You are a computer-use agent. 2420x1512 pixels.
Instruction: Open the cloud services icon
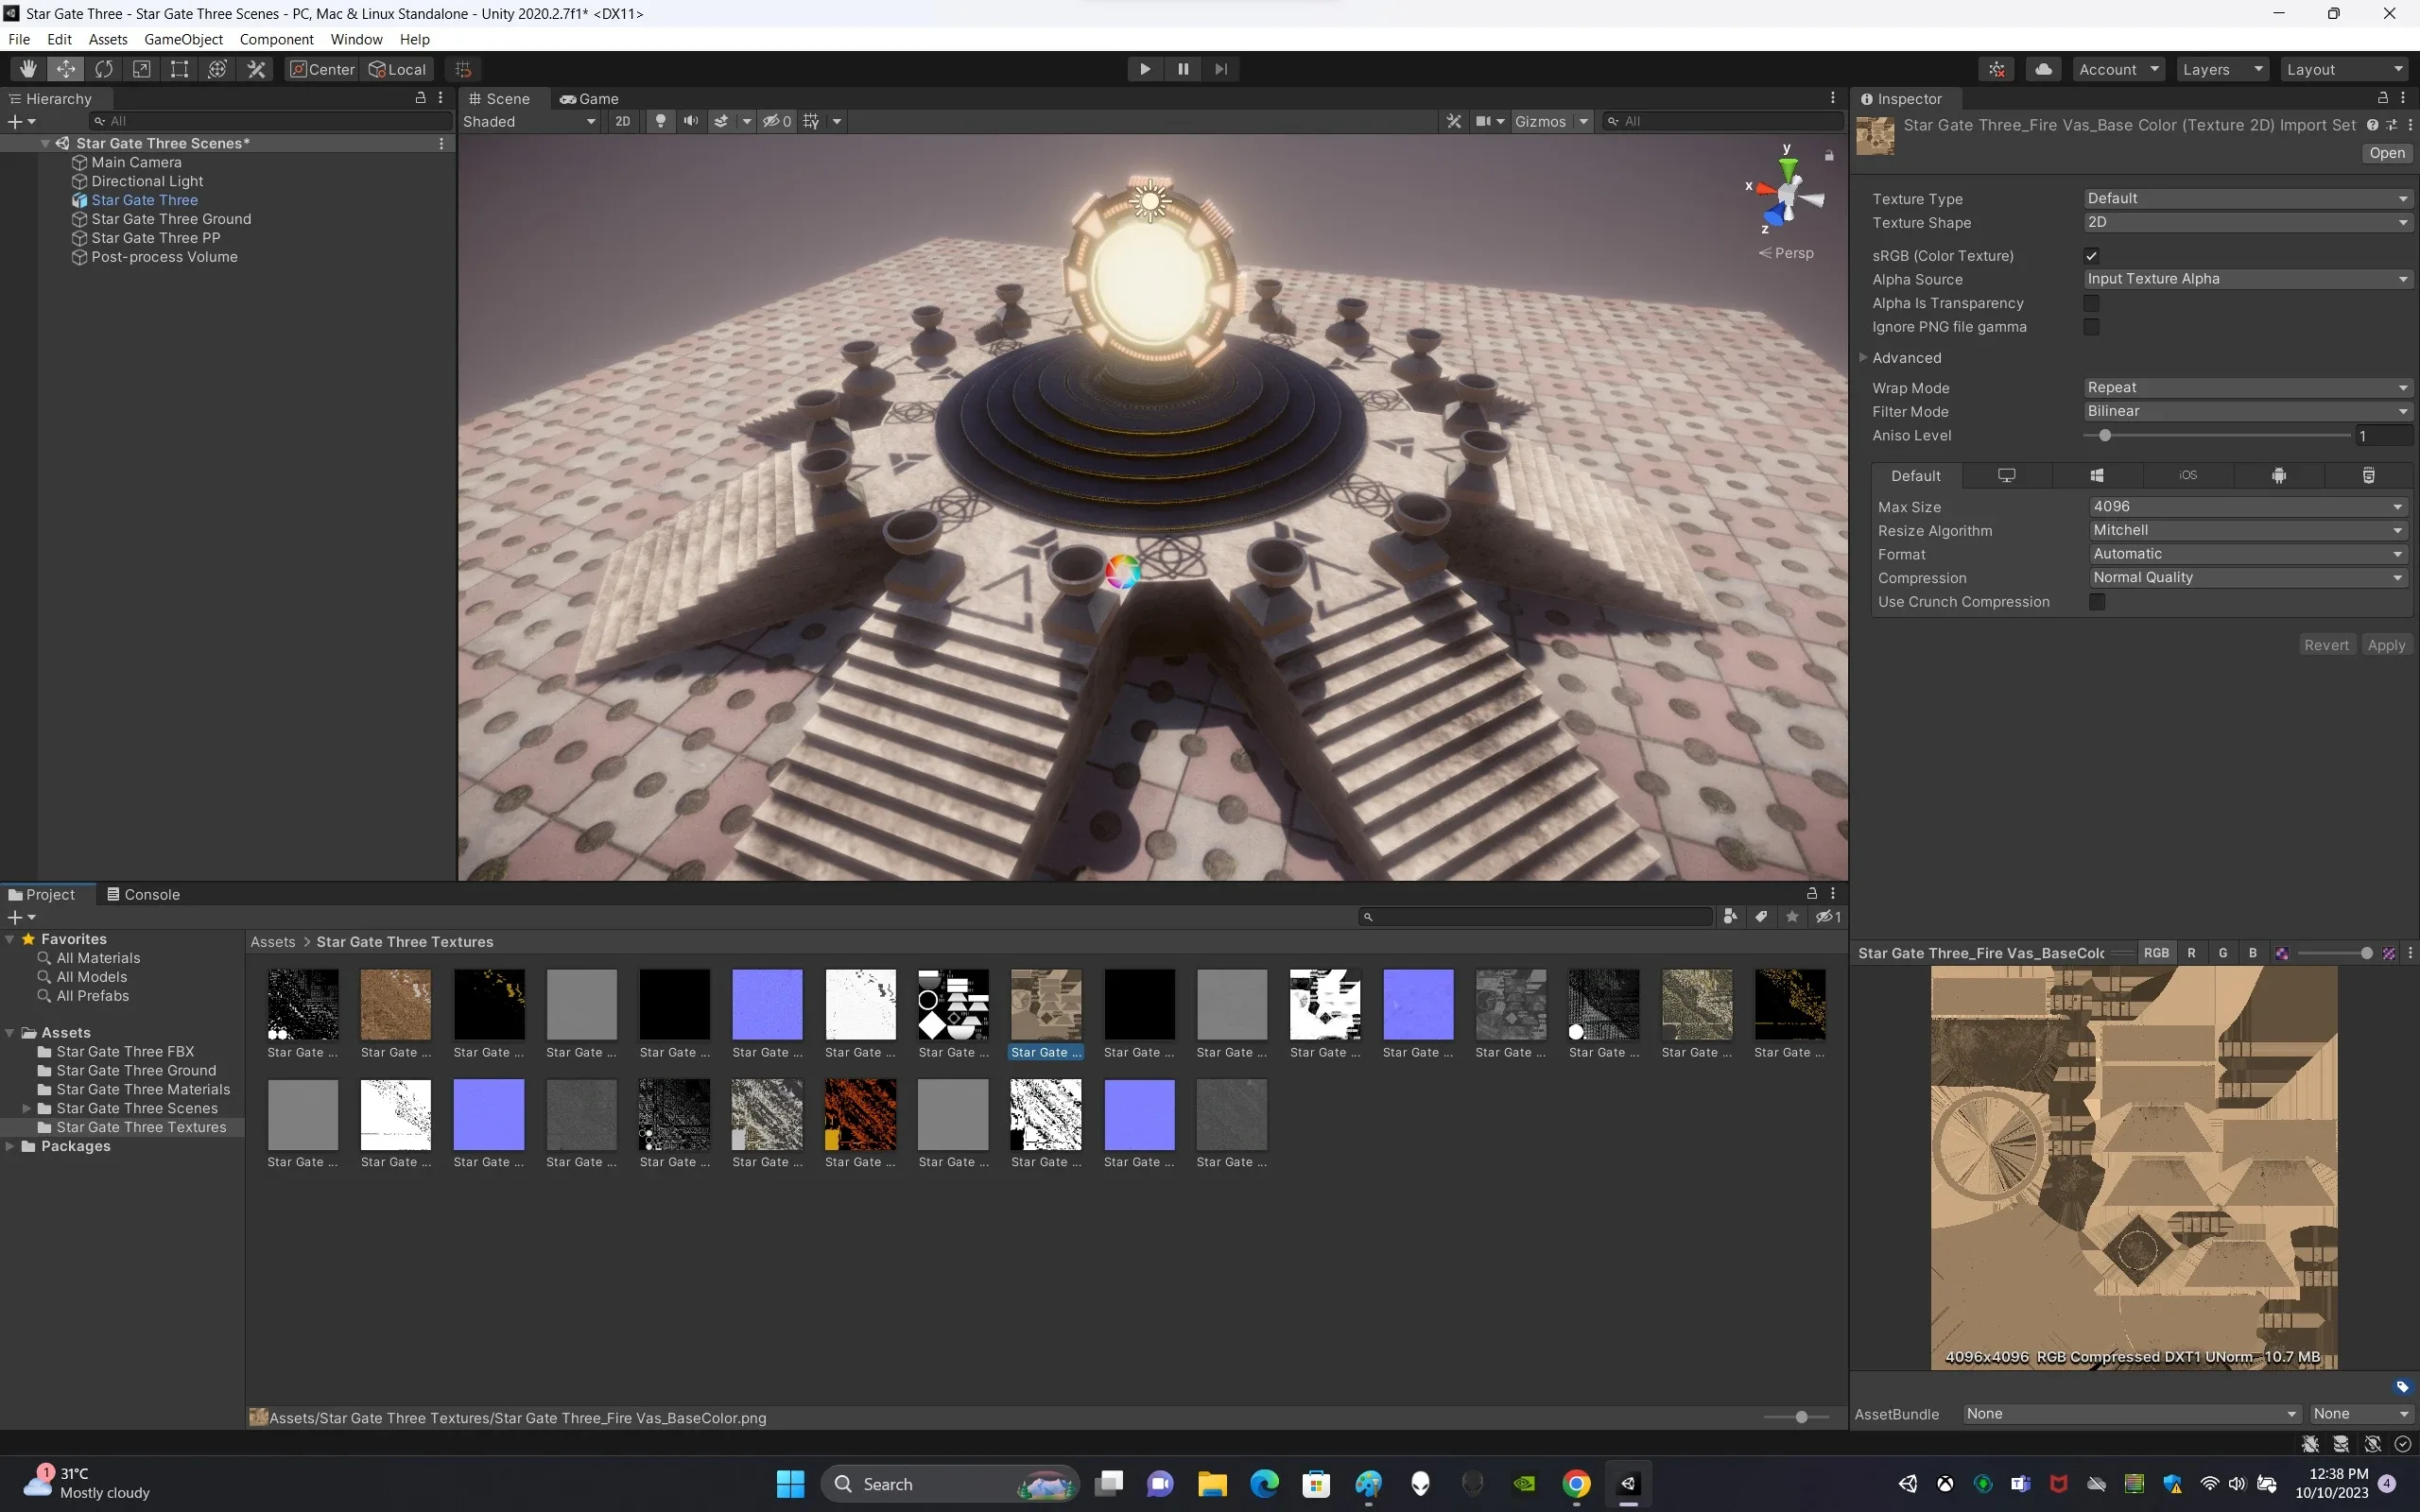pyautogui.click(x=2043, y=69)
